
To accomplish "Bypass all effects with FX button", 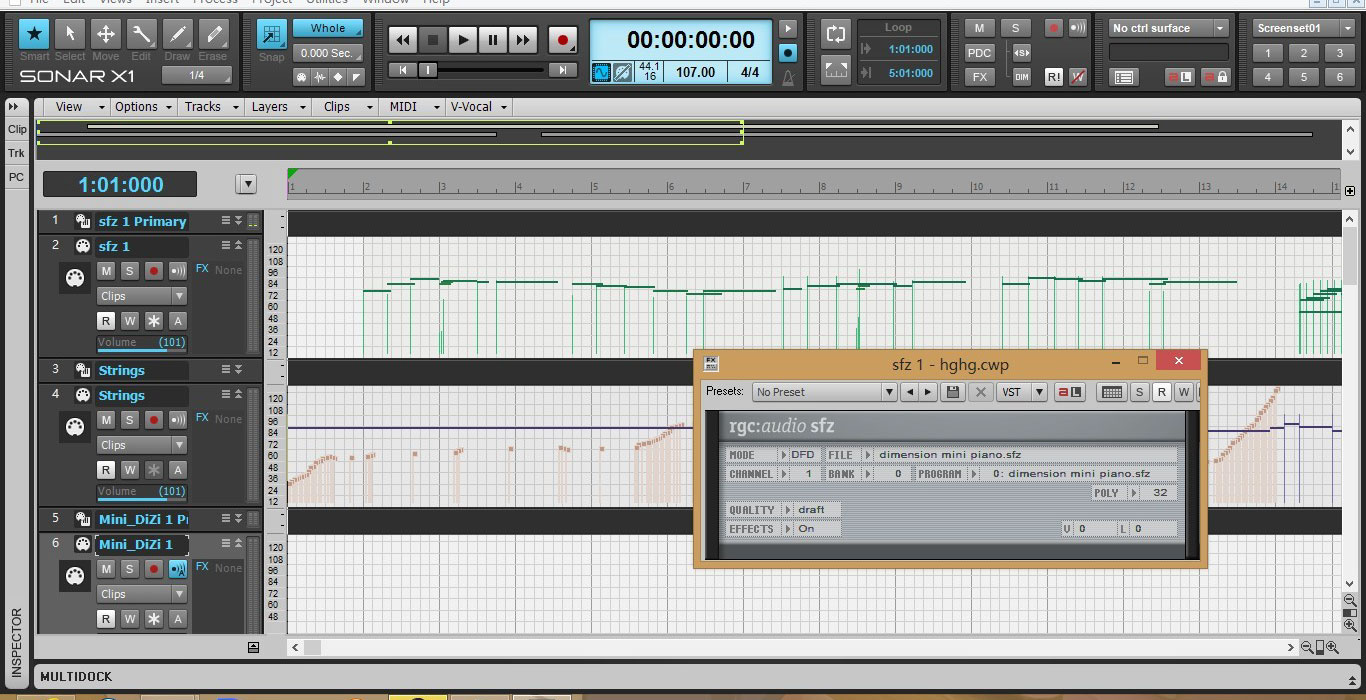I will (x=979, y=76).
